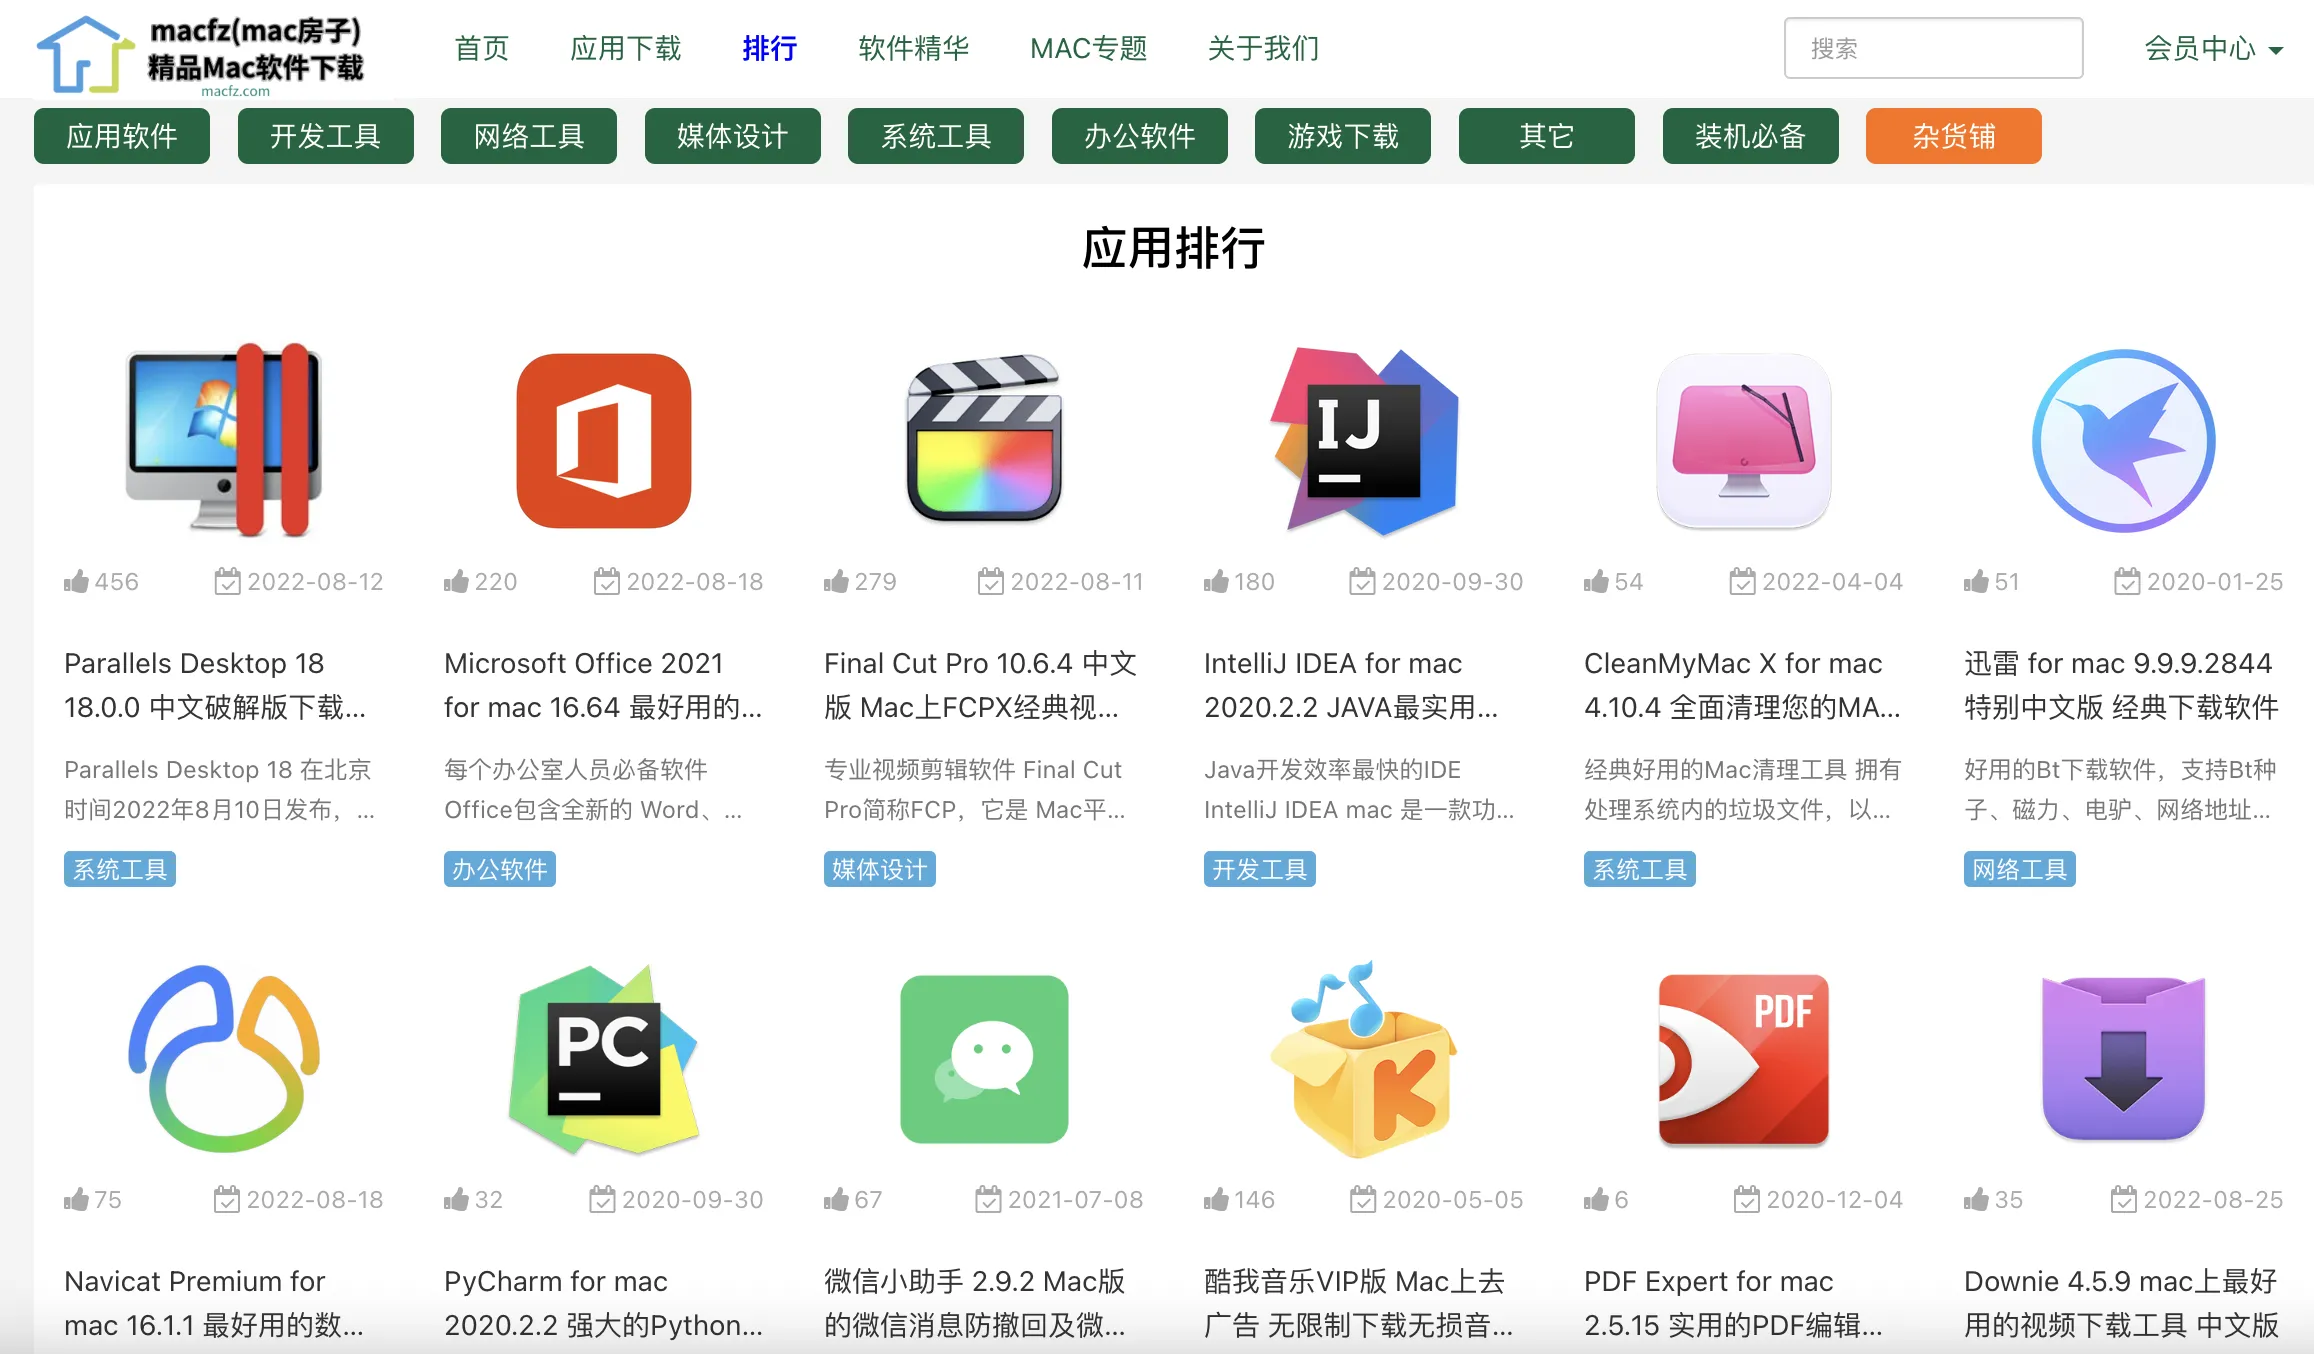Open Navicat Premium for mac title link

(x=214, y=1303)
